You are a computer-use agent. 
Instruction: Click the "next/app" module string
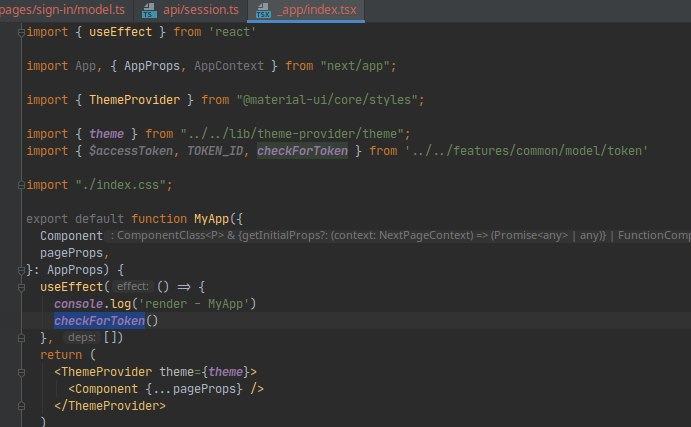coord(355,66)
